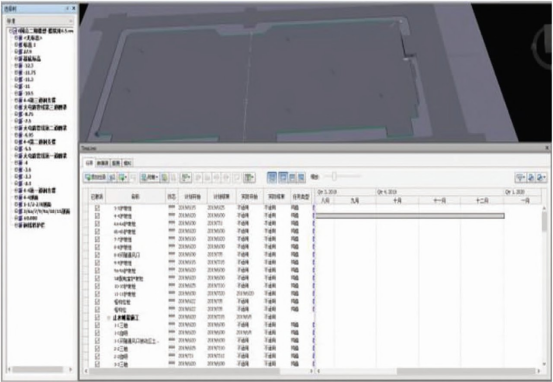Screen dimensions: 553x382
Task: Toggle Active checkbox for 1-1三轴 row
Action: [97, 325]
